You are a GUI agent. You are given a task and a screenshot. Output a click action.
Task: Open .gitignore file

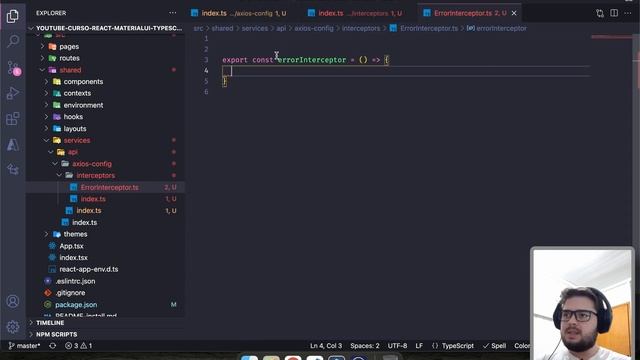pos(106,293)
